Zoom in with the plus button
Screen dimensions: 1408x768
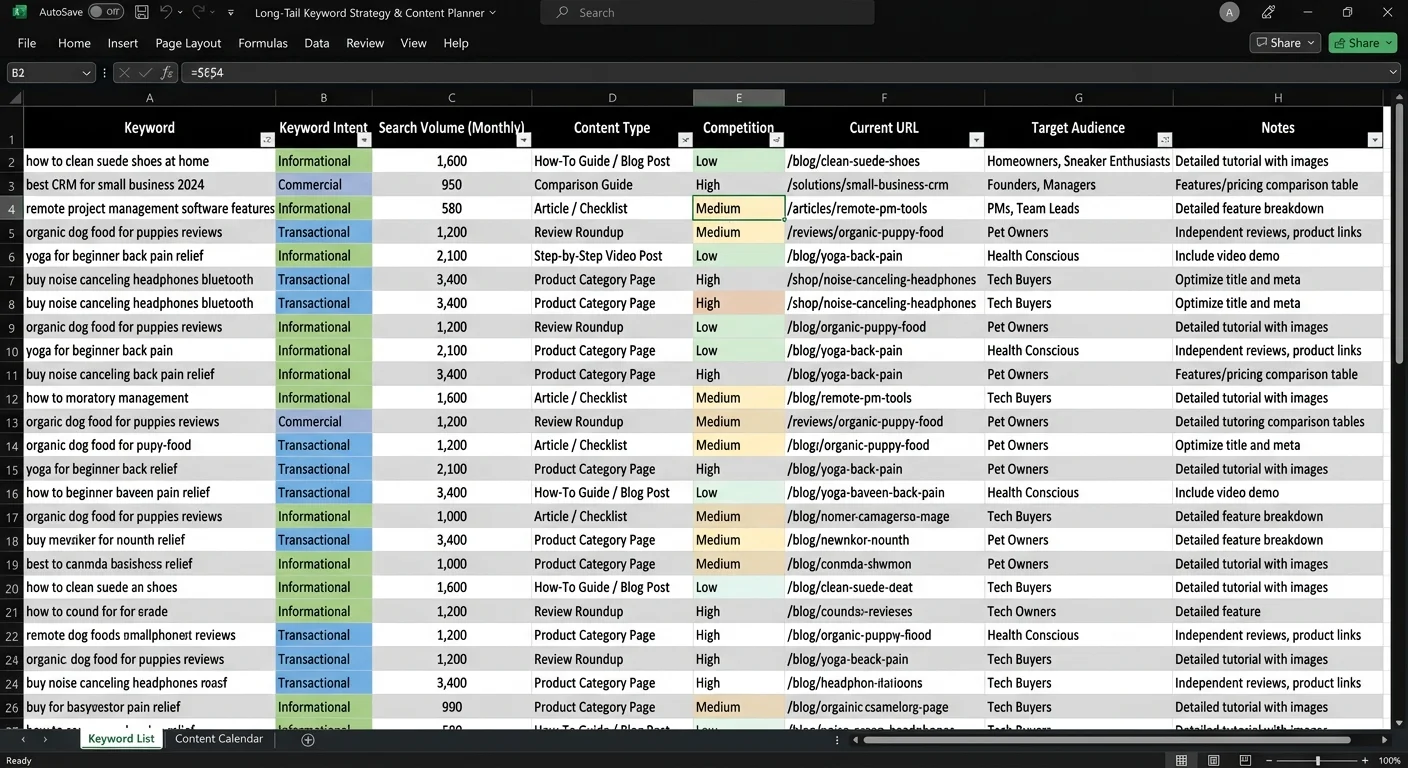[x=1365, y=761]
